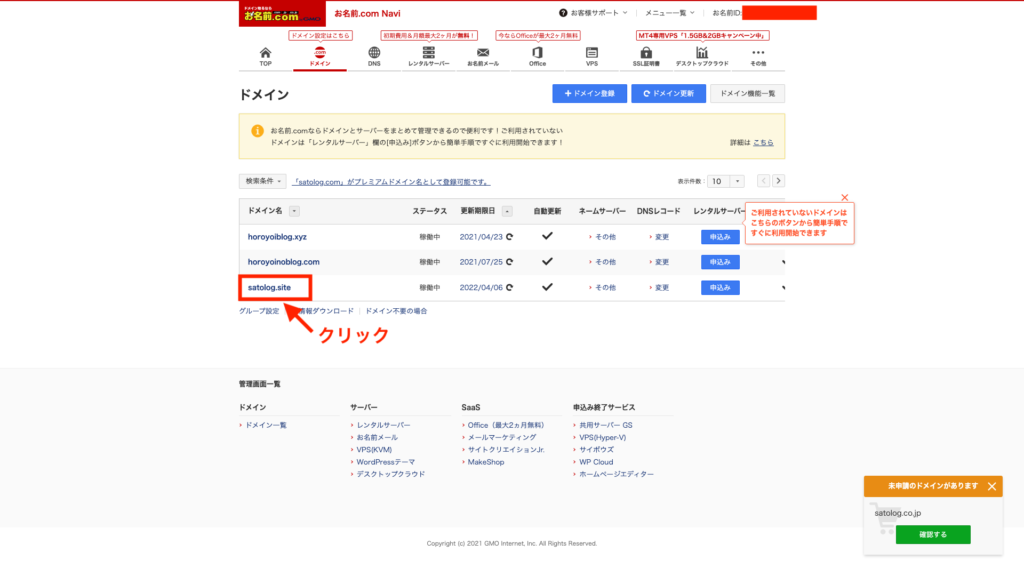Image resolution: width=1024 pixels, height=576 pixels.
Task: Go to the previous page arrow
Action: point(763,181)
